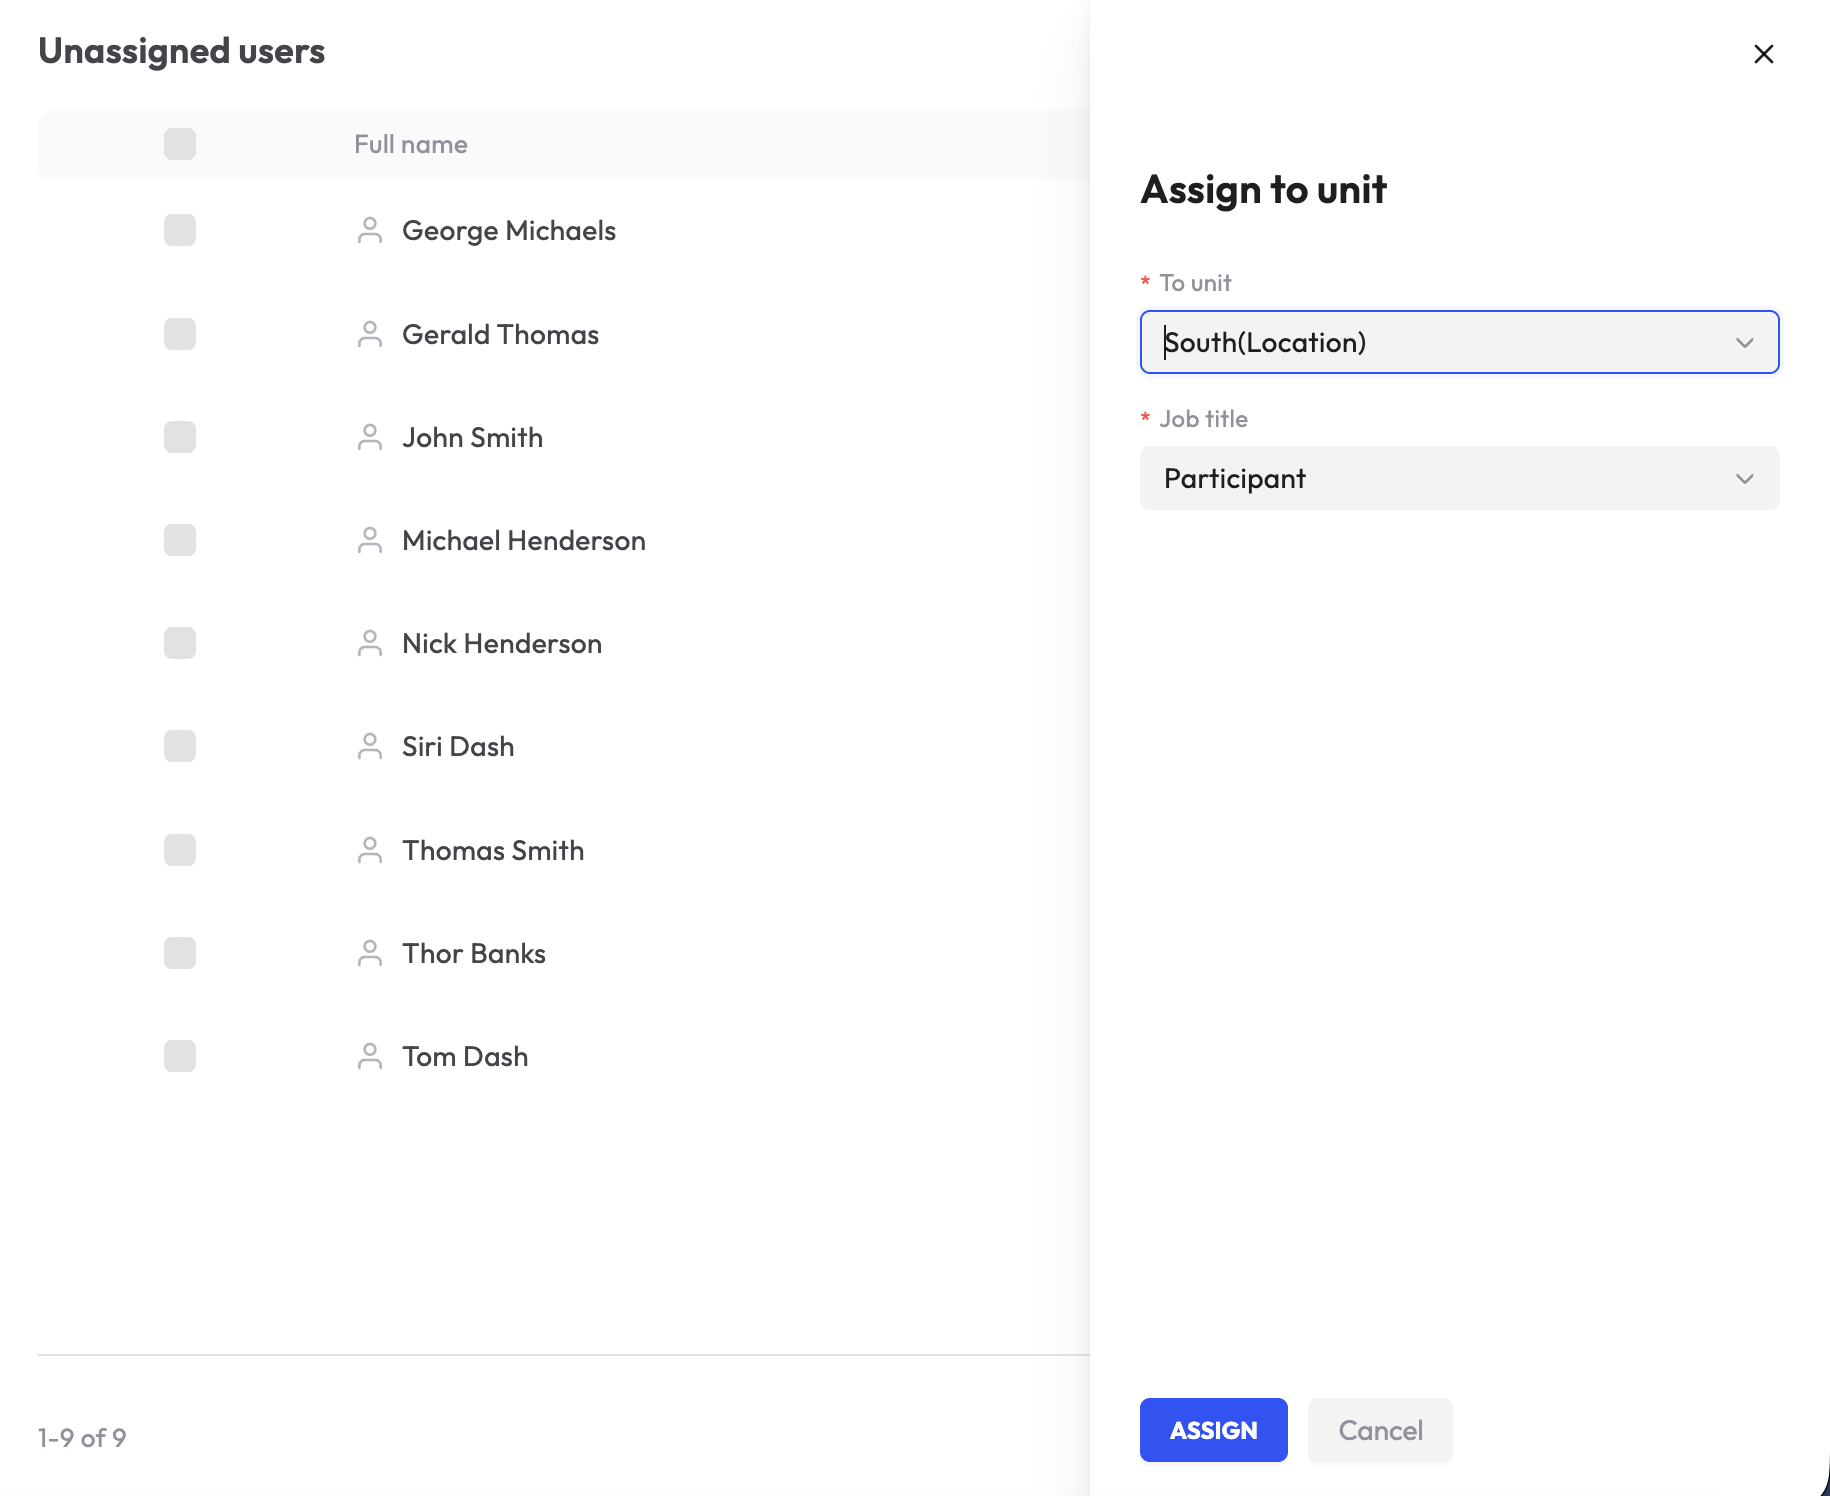Click the user icon beside Tom Dash
Image resolution: width=1830 pixels, height=1496 pixels.
[370, 1057]
